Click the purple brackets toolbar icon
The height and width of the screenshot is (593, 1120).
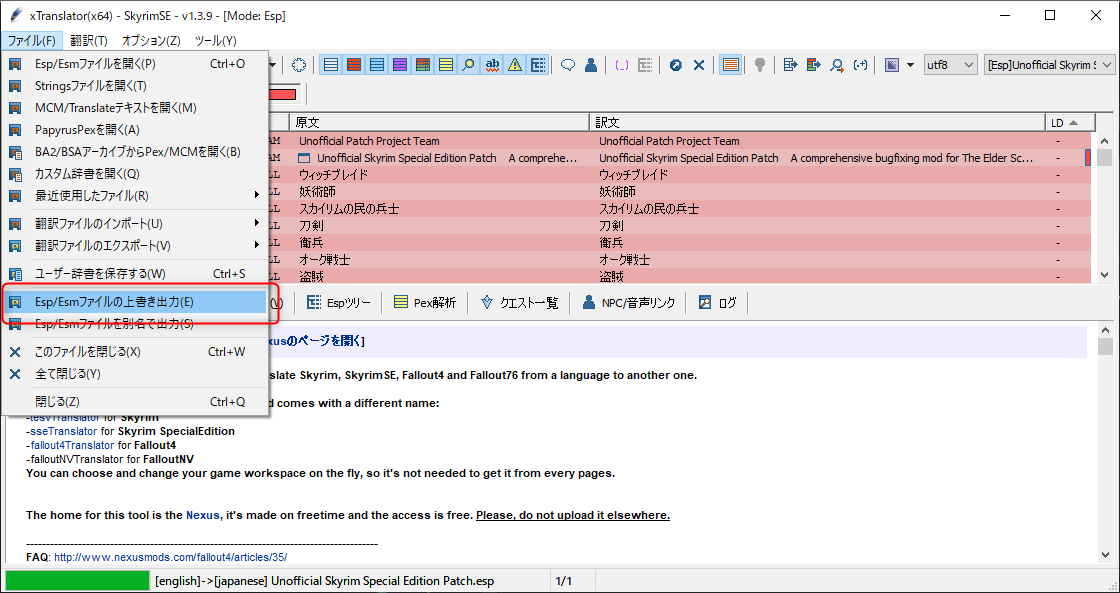pyautogui.click(x=621, y=65)
